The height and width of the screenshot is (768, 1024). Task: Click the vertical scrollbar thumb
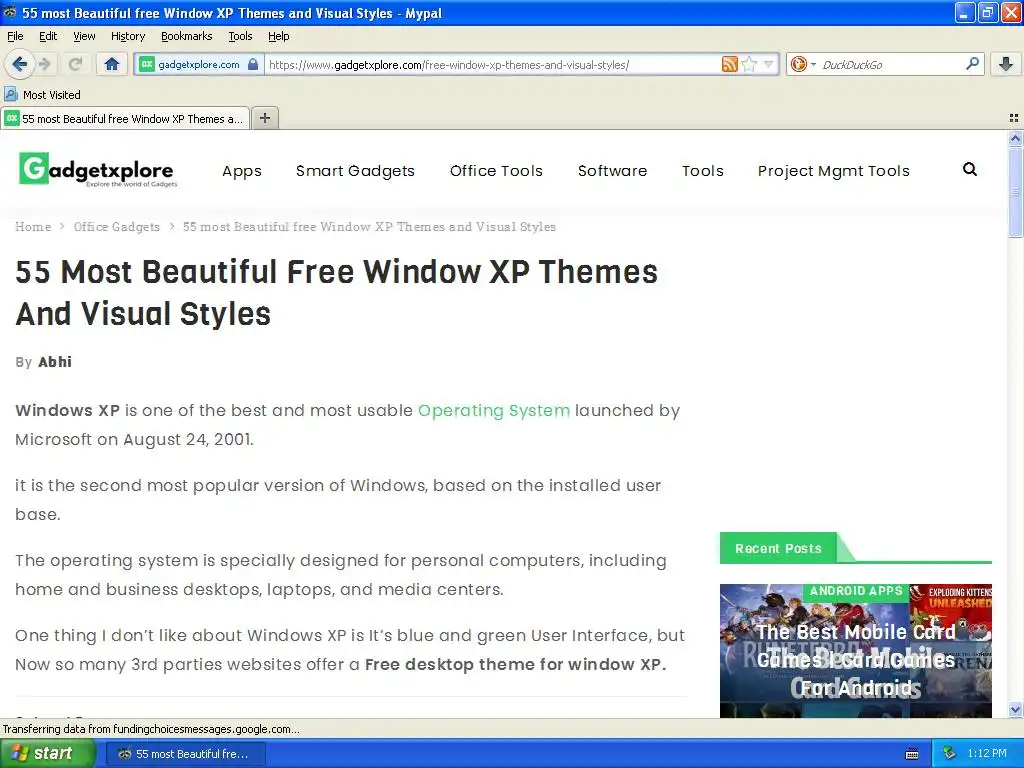1015,192
